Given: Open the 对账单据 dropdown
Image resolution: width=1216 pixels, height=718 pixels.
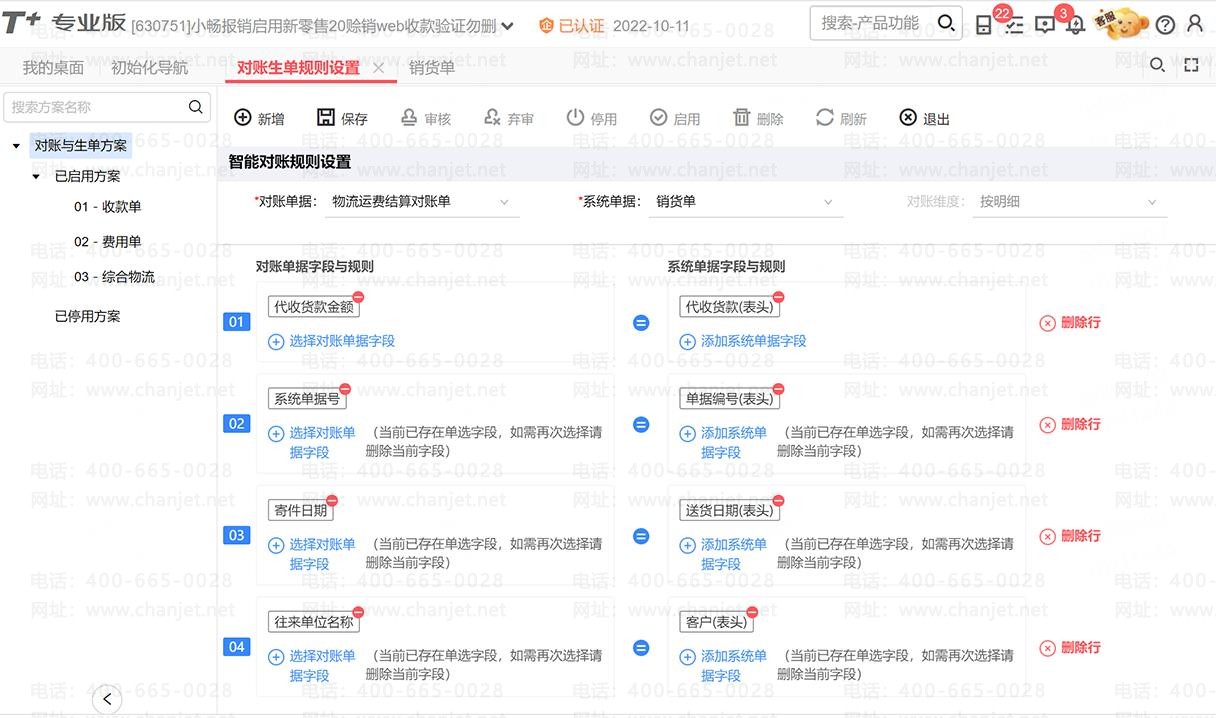Looking at the screenshot, I should pyautogui.click(x=422, y=202).
